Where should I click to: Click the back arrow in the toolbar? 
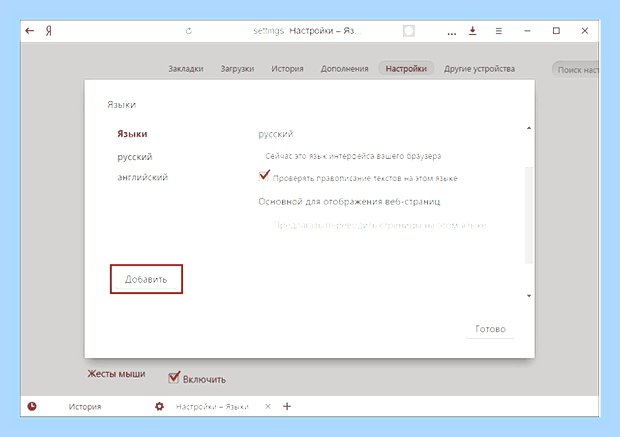[x=30, y=31]
